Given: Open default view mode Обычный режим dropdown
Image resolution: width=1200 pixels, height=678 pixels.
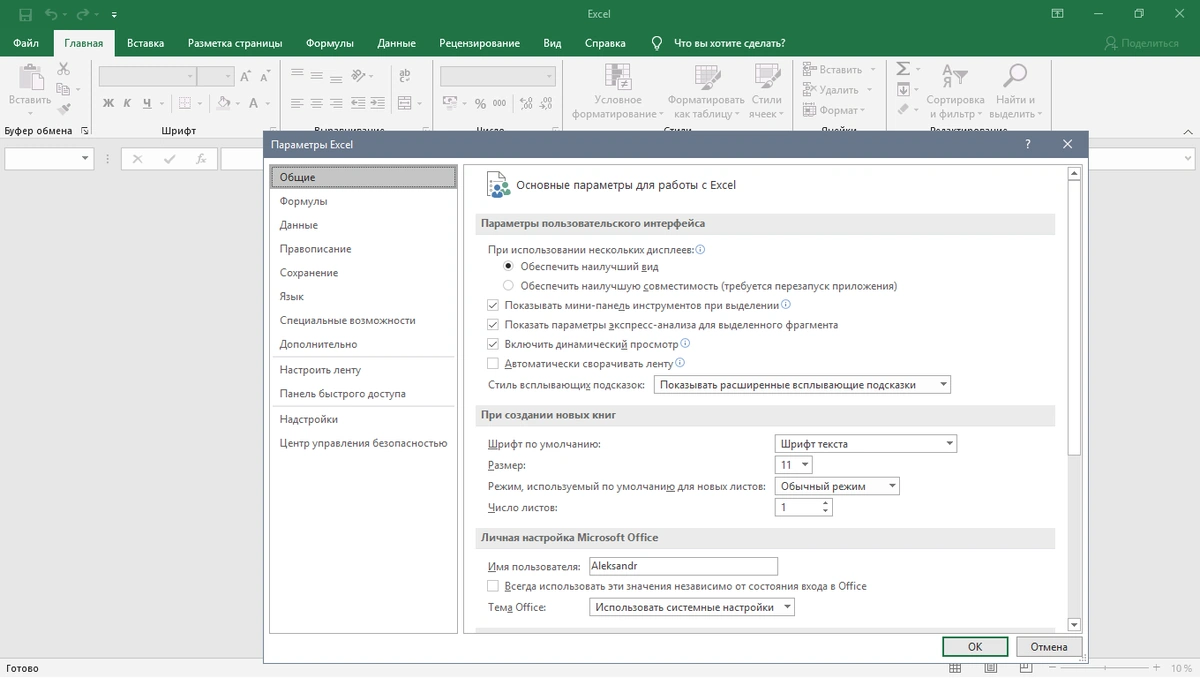Looking at the screenshot, I should [837, 486].
